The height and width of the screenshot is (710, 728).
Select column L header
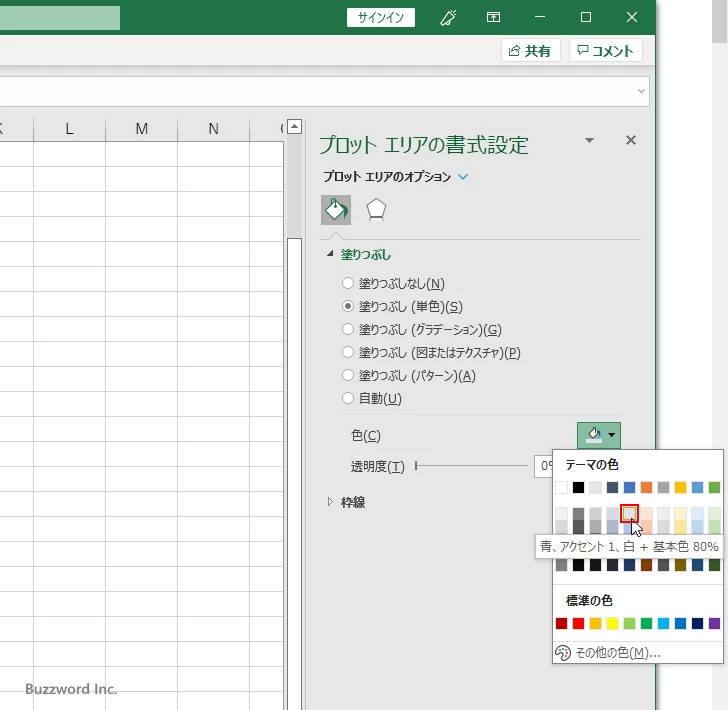tap(69, 129)
